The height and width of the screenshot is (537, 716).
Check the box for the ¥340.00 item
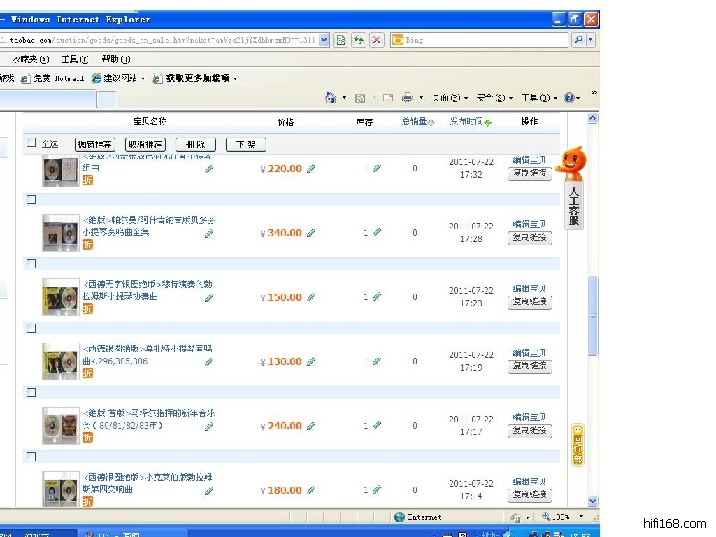point(31,199)
